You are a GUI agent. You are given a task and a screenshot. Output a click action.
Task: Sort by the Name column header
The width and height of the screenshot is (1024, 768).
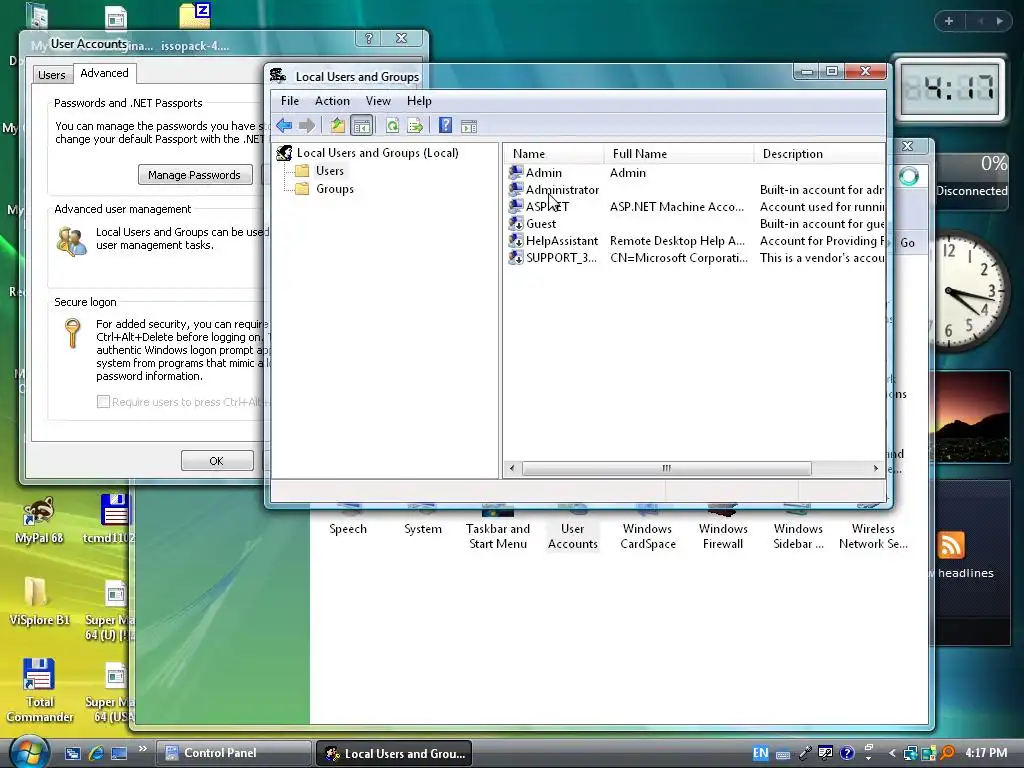pos(554,153)
